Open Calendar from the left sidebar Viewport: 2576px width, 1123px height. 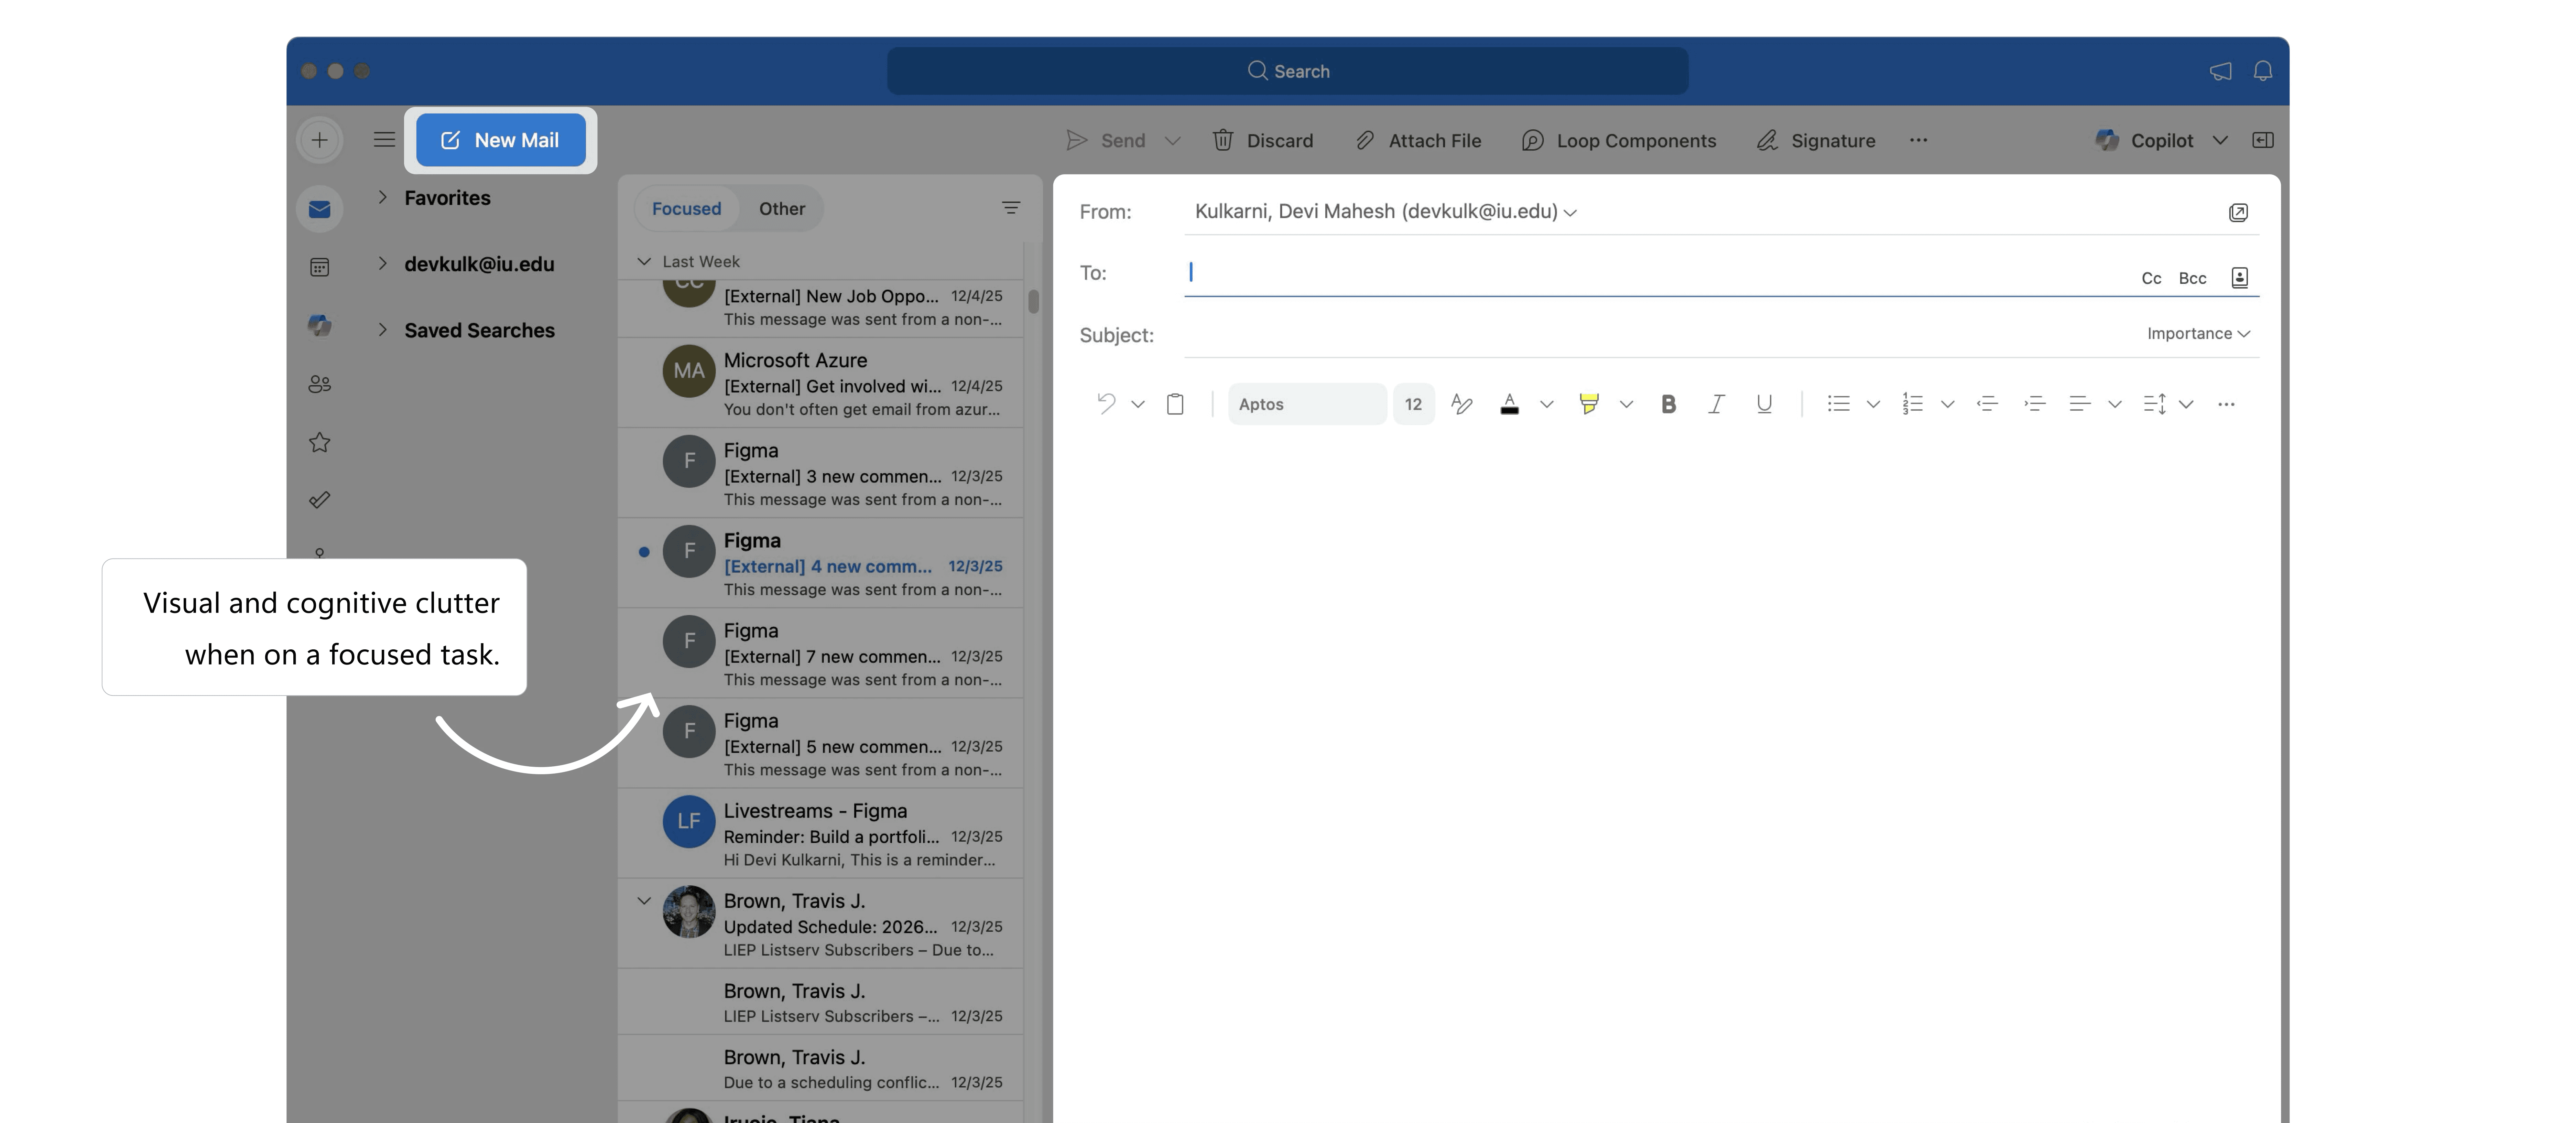[x=319, y=267]
